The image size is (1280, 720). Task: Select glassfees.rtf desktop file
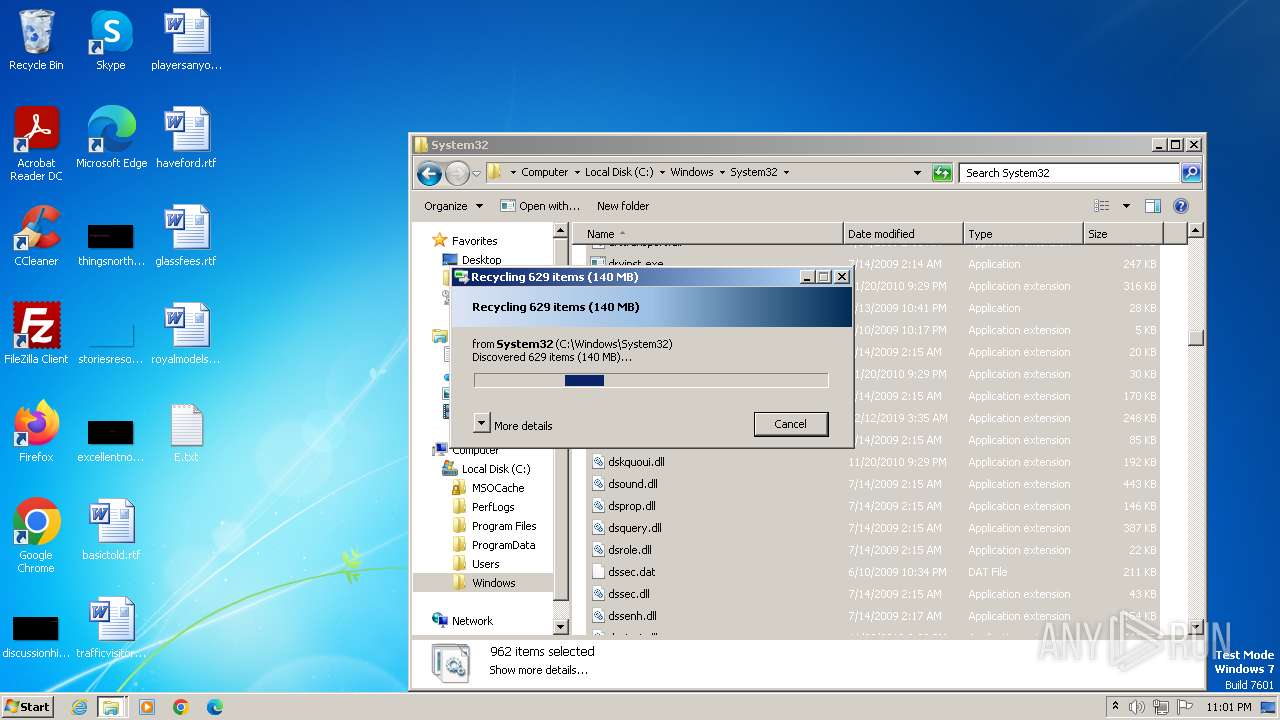[x=186, y=236]
